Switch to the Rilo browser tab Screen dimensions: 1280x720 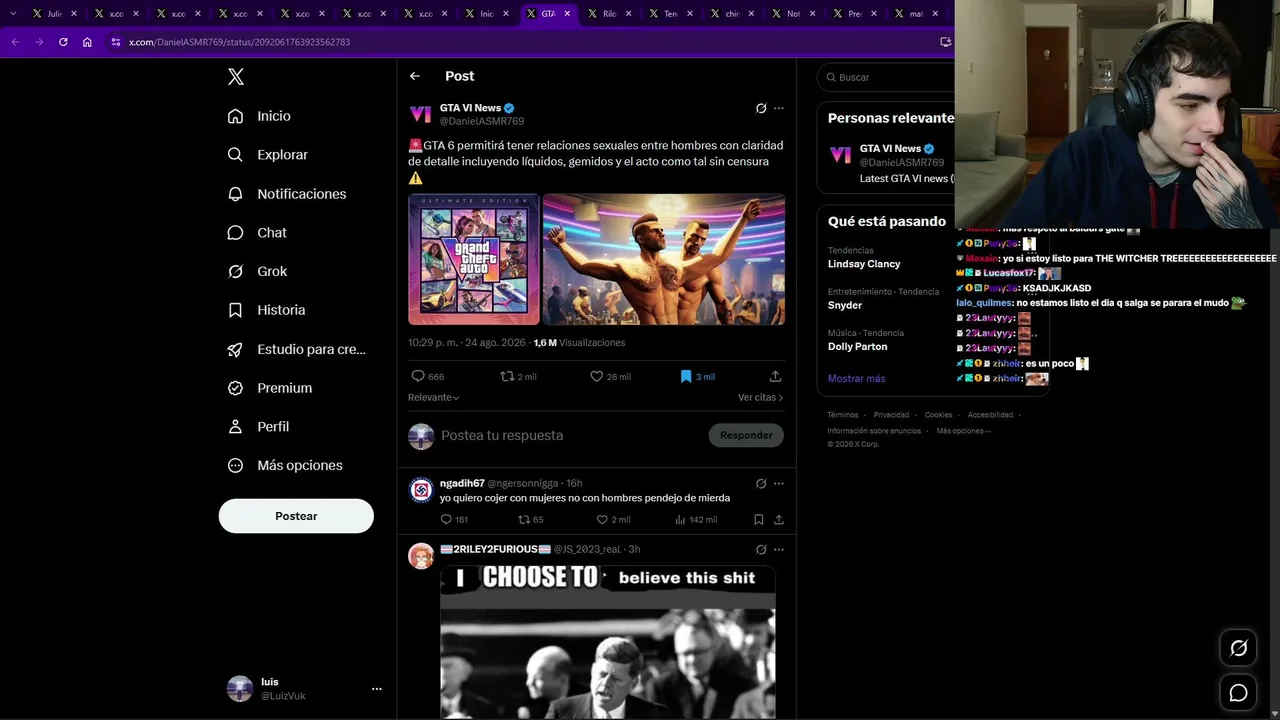pyautogui.click(x=609, y=14)
